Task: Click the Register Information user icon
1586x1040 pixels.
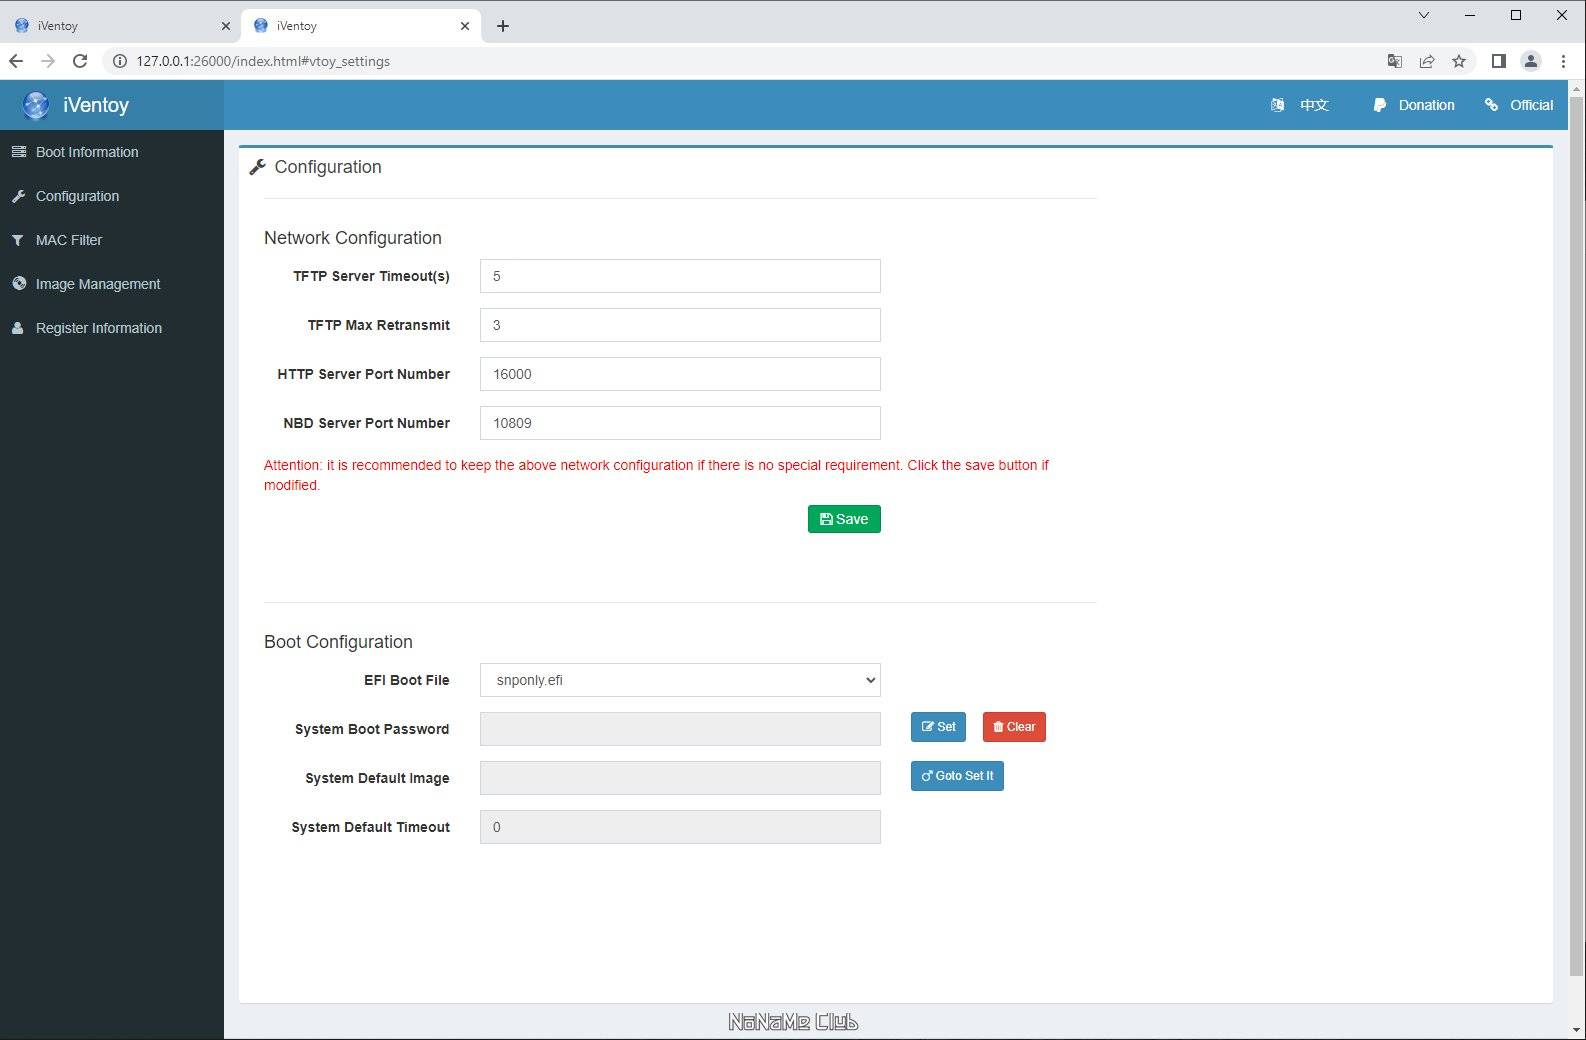Action: 17,328
